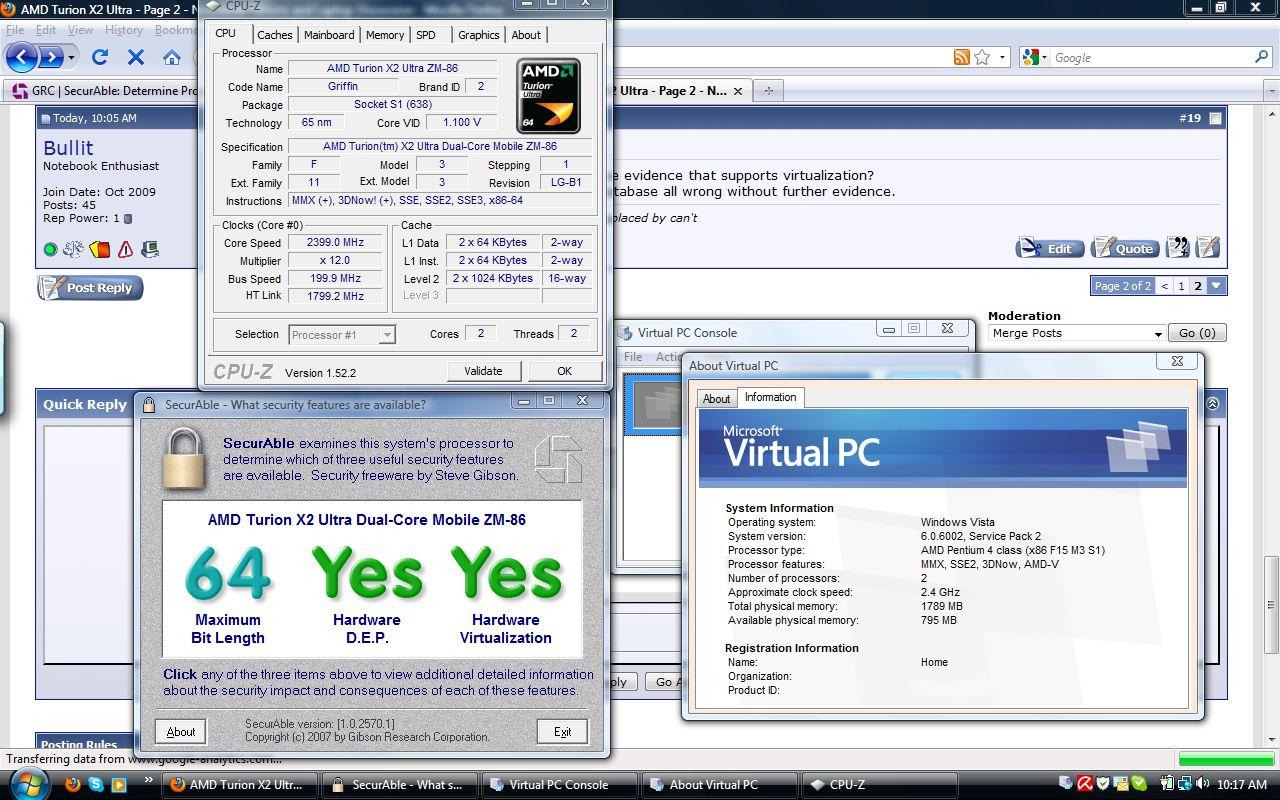Select the Information tab in About Virtual PC
1280x800 pixels.
(770, 397)
